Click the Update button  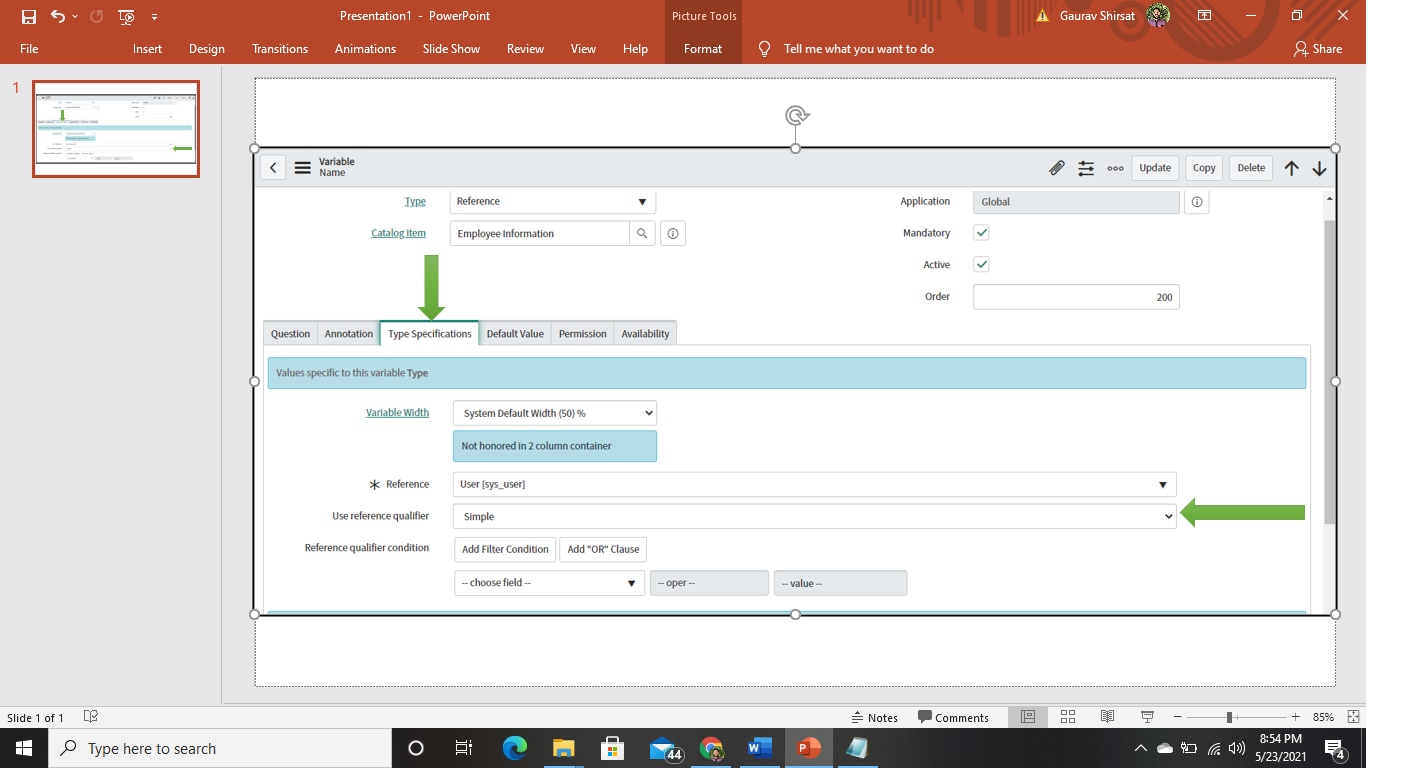[x=1154, y=167]
